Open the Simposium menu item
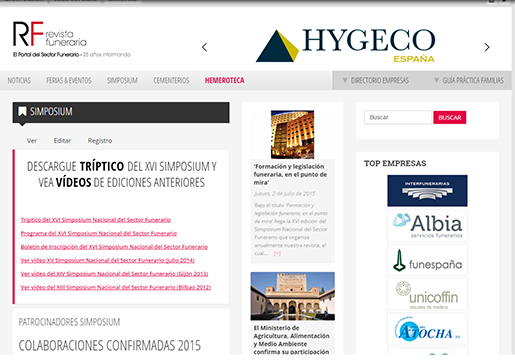Screen dimensions: 515x360 [122, 80]
